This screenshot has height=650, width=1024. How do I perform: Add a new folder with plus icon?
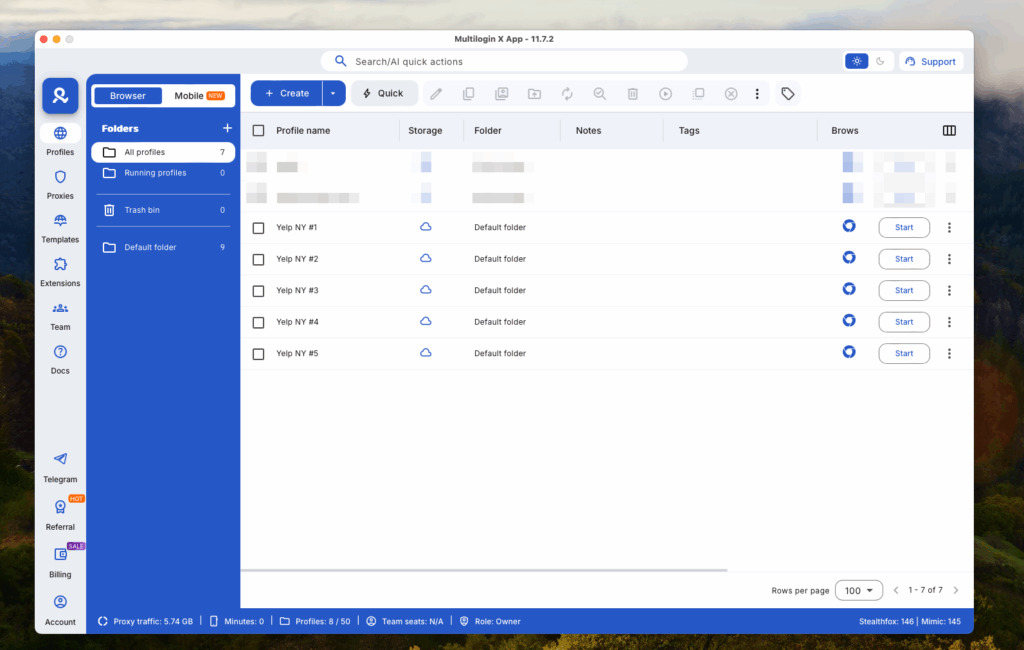click(227, 128)
